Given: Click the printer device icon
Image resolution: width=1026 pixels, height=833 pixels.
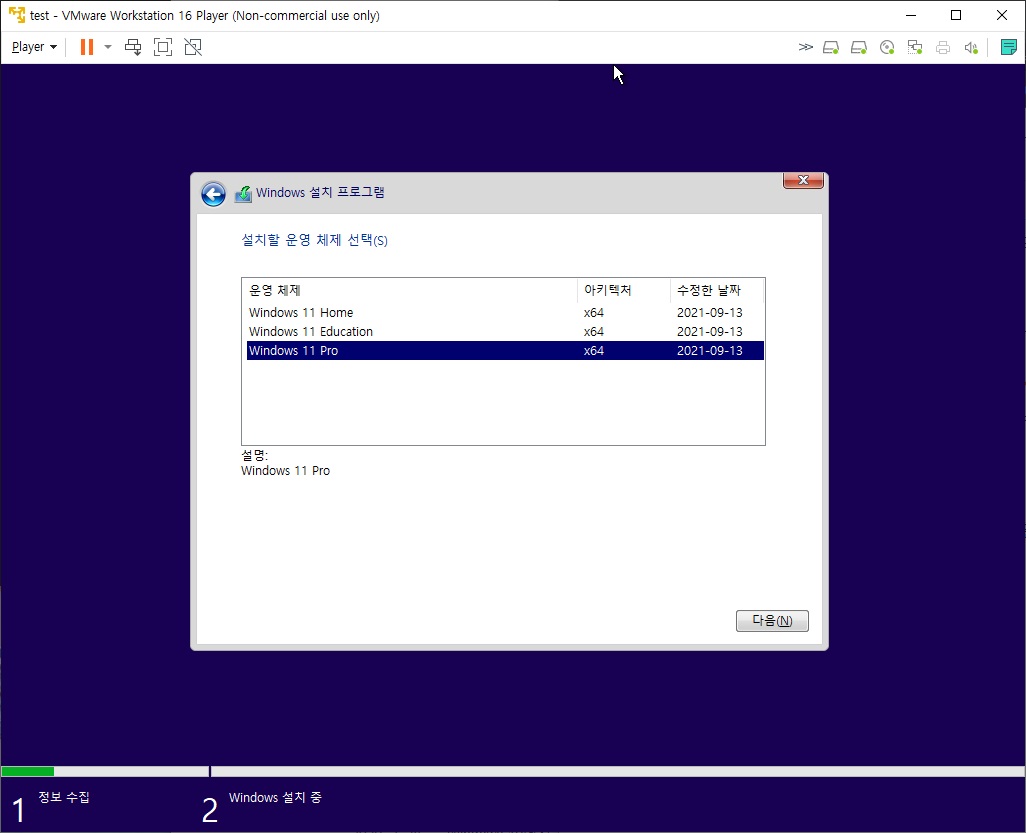Looking at the screenshot, I should [943, 47].
